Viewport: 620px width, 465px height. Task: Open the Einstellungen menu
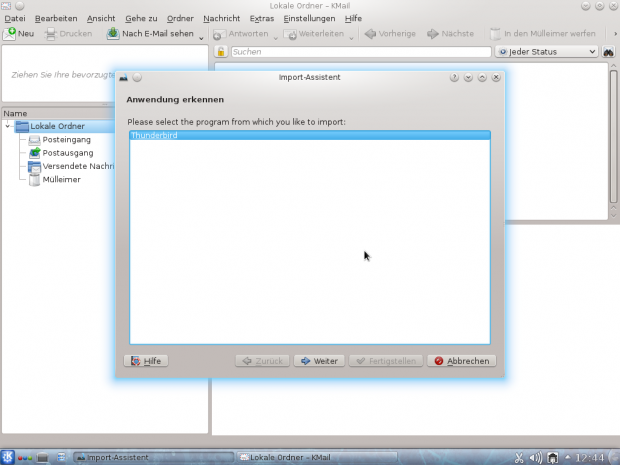pyautogui.click(x=309, y=19)
